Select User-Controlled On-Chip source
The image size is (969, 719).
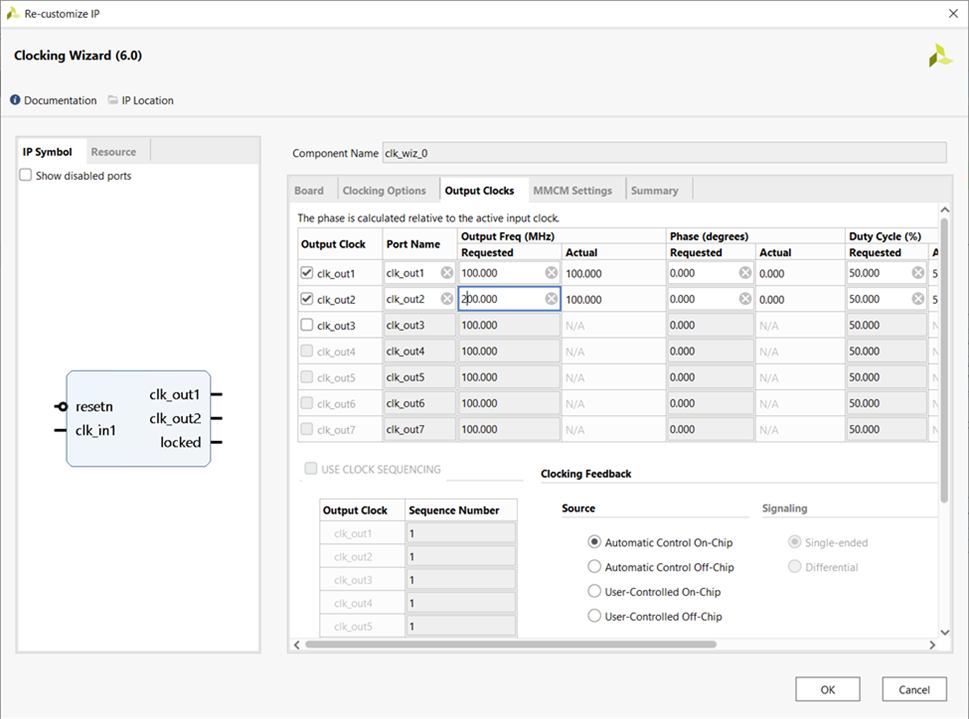(595, 592)
